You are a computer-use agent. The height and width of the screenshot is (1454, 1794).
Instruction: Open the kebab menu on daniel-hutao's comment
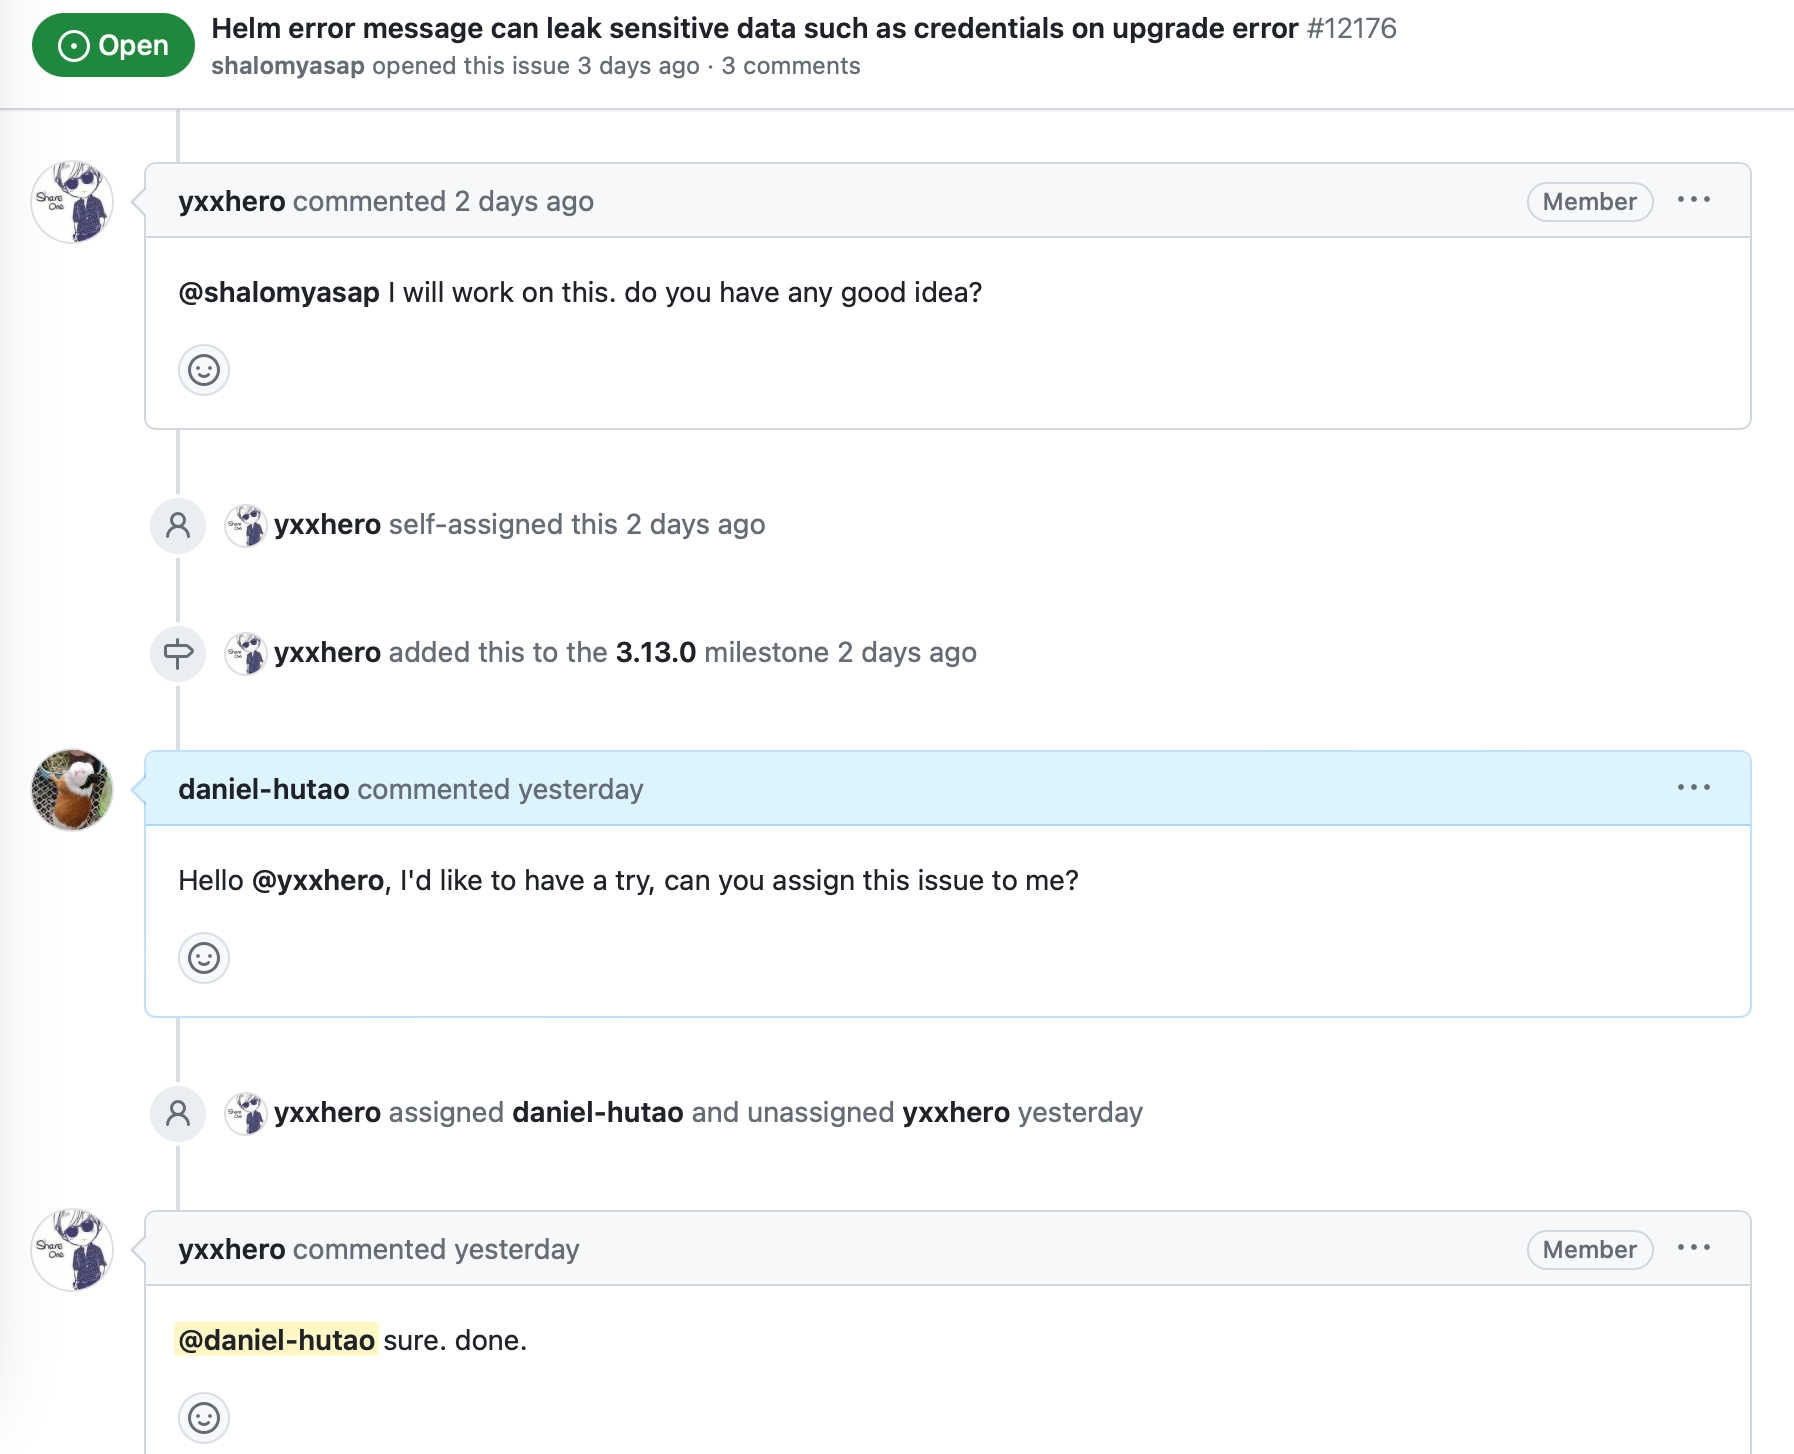[1694, 788]
